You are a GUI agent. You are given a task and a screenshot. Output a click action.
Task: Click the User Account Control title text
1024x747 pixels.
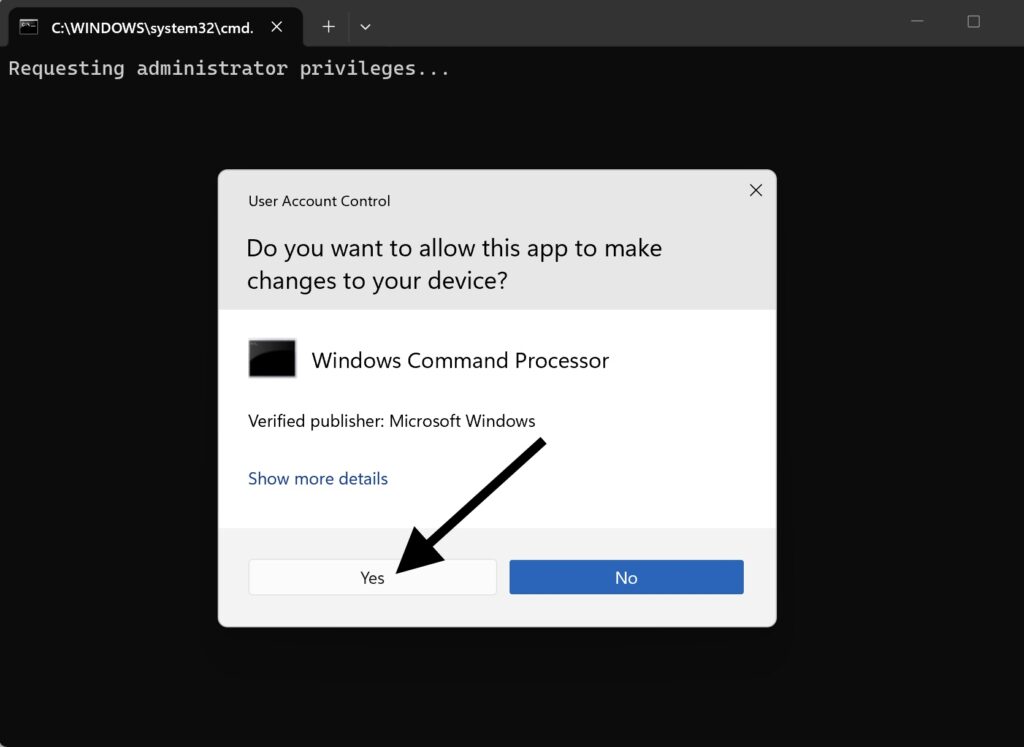point(319,201)
